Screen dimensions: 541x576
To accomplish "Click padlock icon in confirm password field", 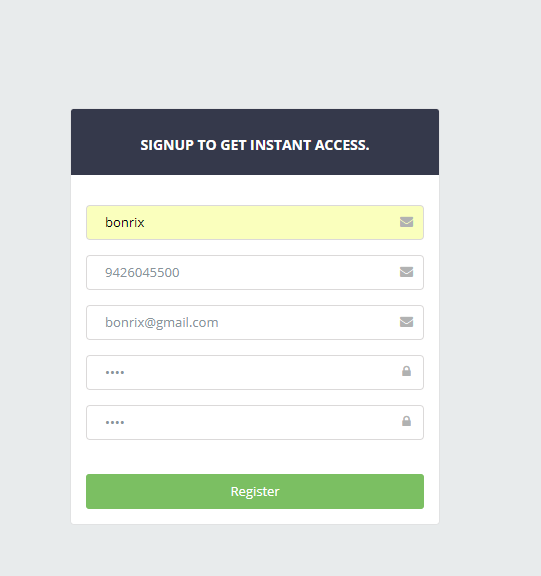I will click(x=406, y=421).
